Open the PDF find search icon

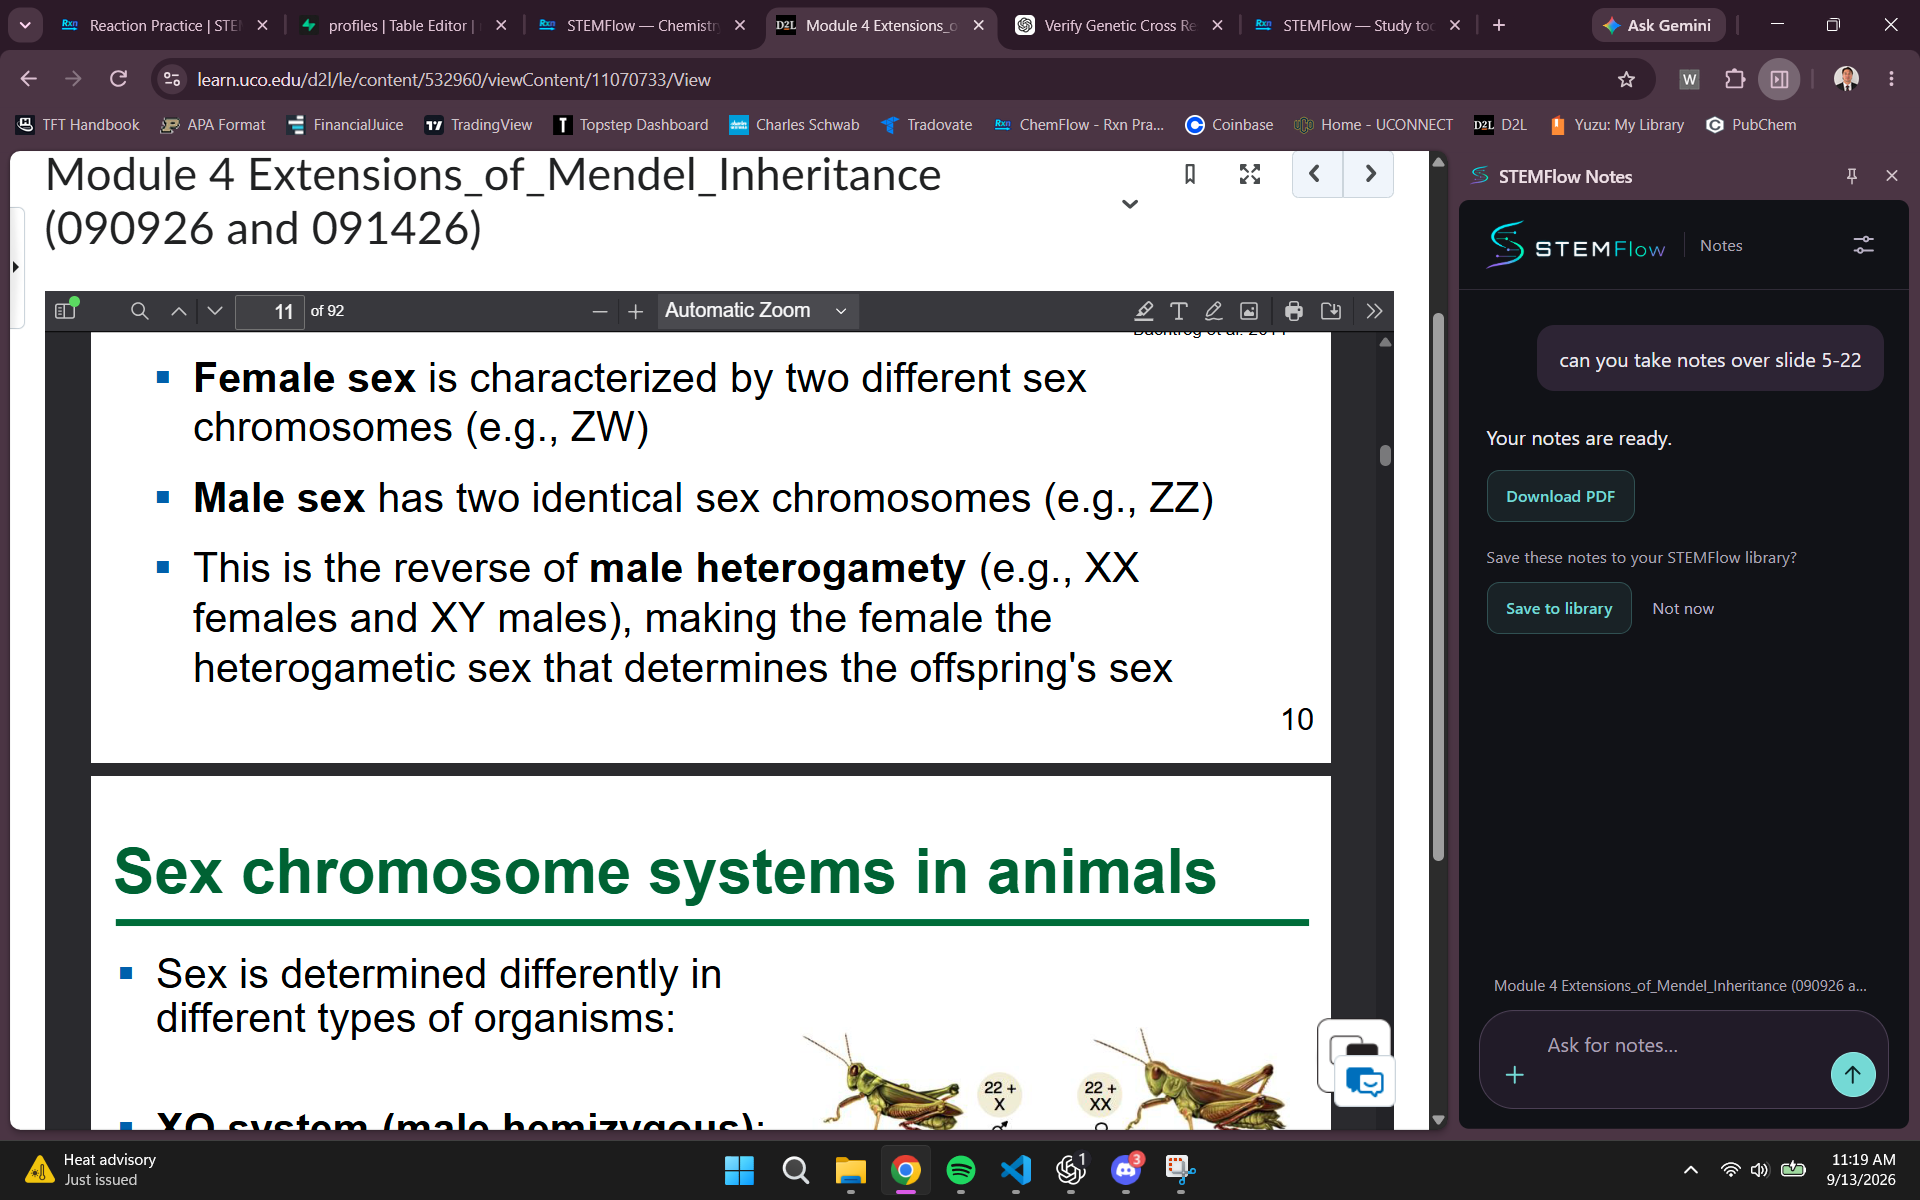click(x=140, y=311)
